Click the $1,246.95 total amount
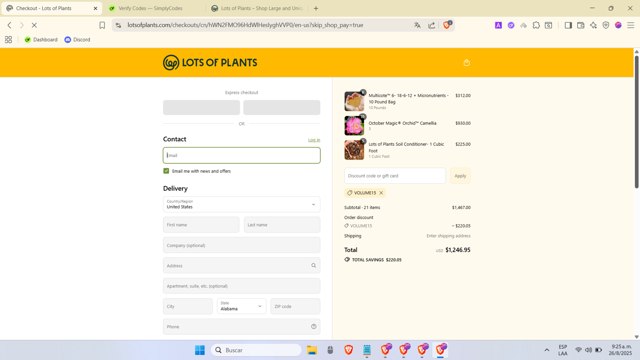 [458, 250]
